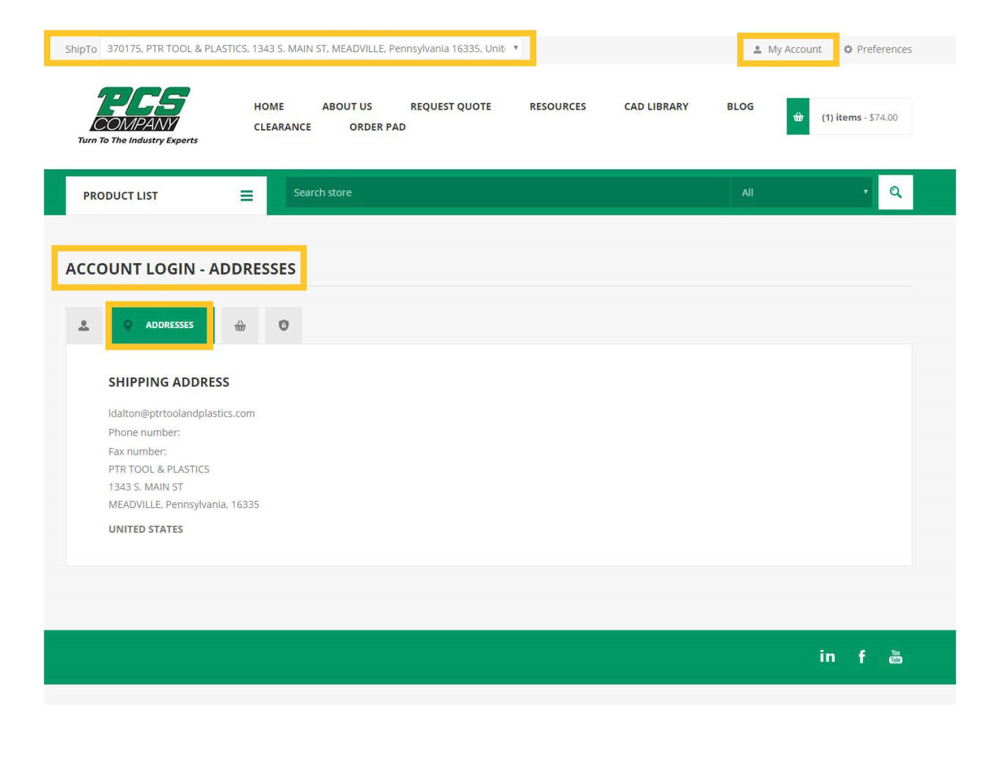Open the customer info person tab icon
1000x773 pixels.
pyautogui.click(x=84, y=326)
